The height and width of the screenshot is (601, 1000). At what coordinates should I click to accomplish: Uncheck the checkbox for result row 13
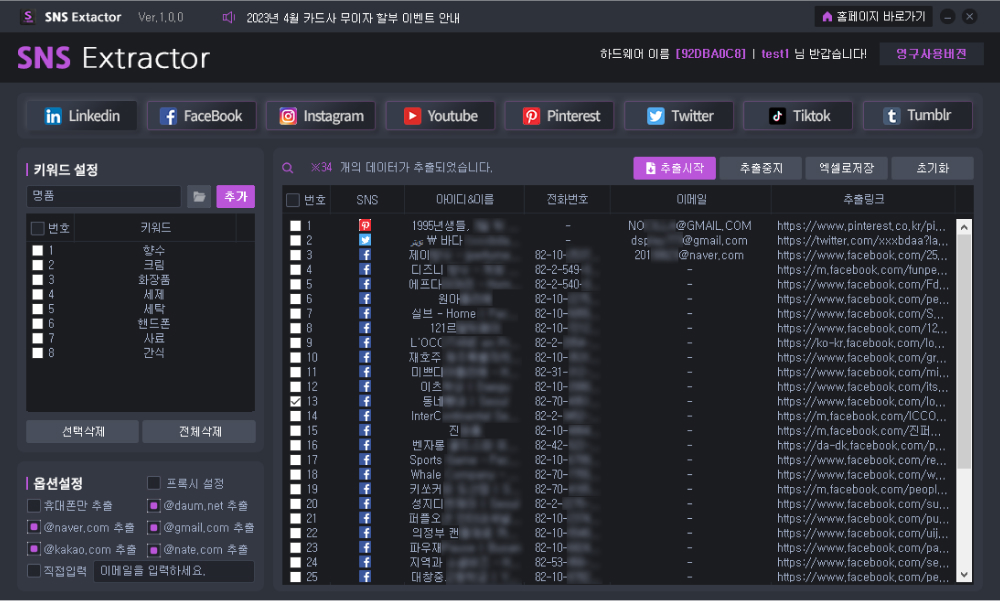pyautogui.click(x=295, y=401)
